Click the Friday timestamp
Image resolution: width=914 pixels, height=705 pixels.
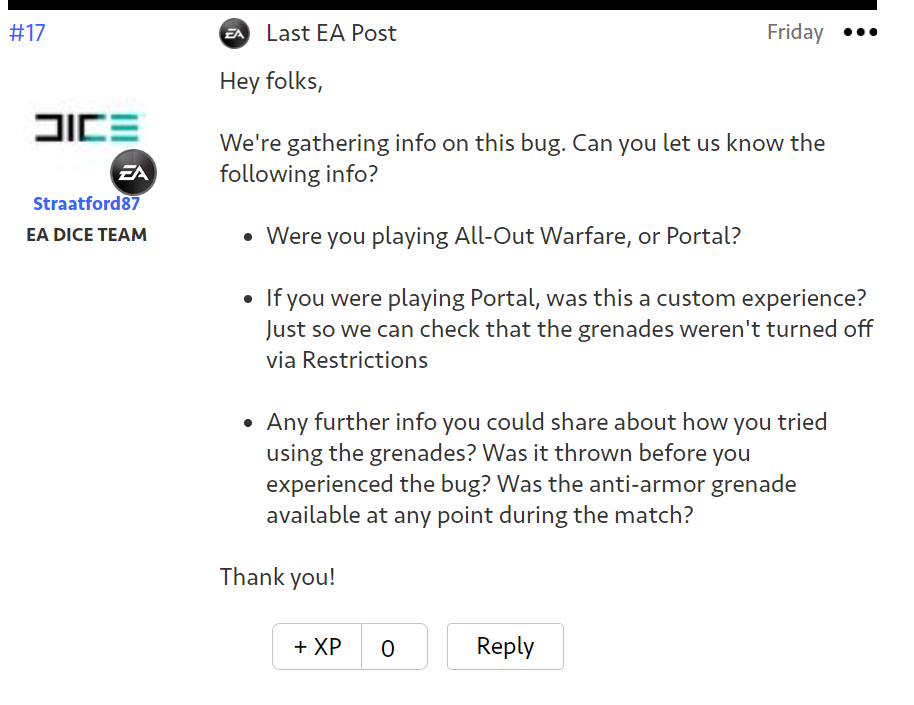coord(795,33)
